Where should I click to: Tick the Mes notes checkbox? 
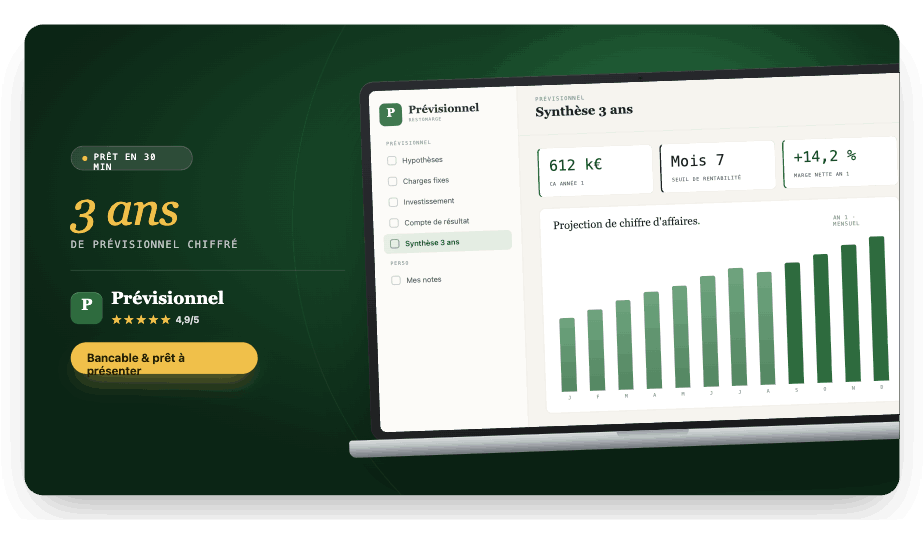coord(396,281)
